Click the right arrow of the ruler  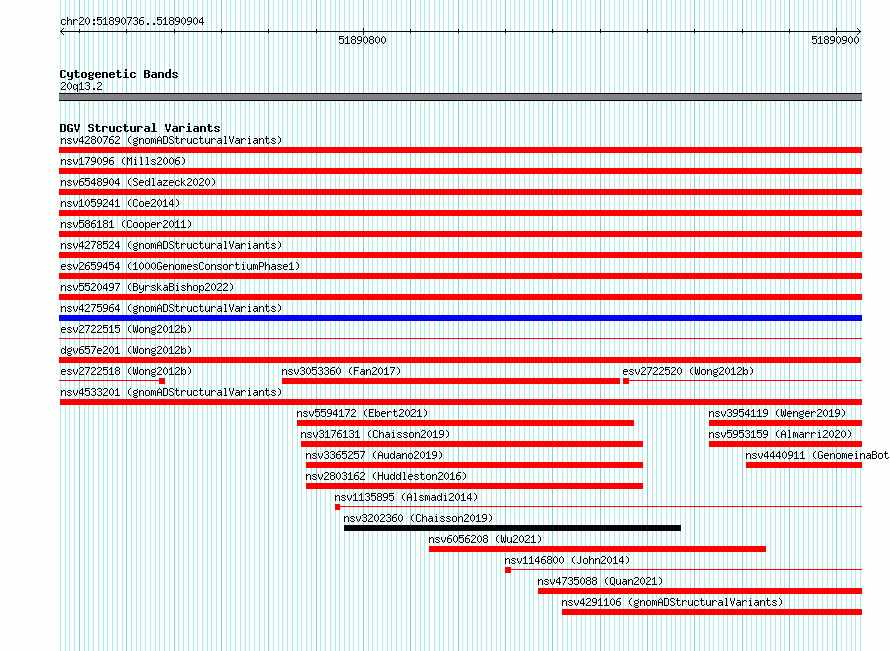pos(859,32)
